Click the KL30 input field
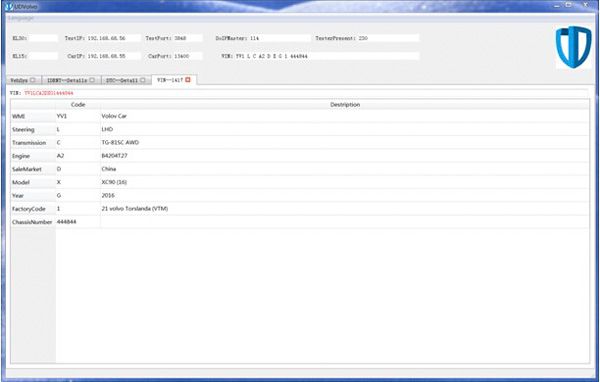The height and width of the screenshot is (382, 600). (x=42, y=38)
